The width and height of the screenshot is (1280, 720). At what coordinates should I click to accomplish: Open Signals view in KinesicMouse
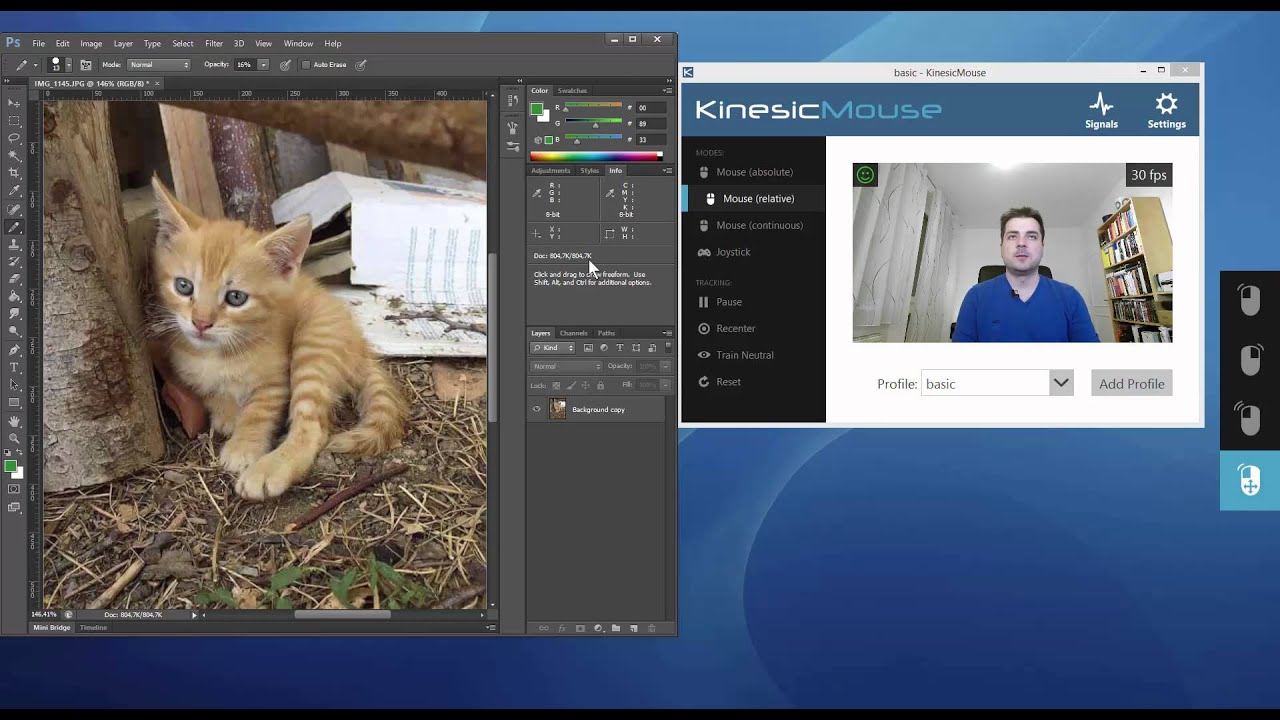point(1101,111)
